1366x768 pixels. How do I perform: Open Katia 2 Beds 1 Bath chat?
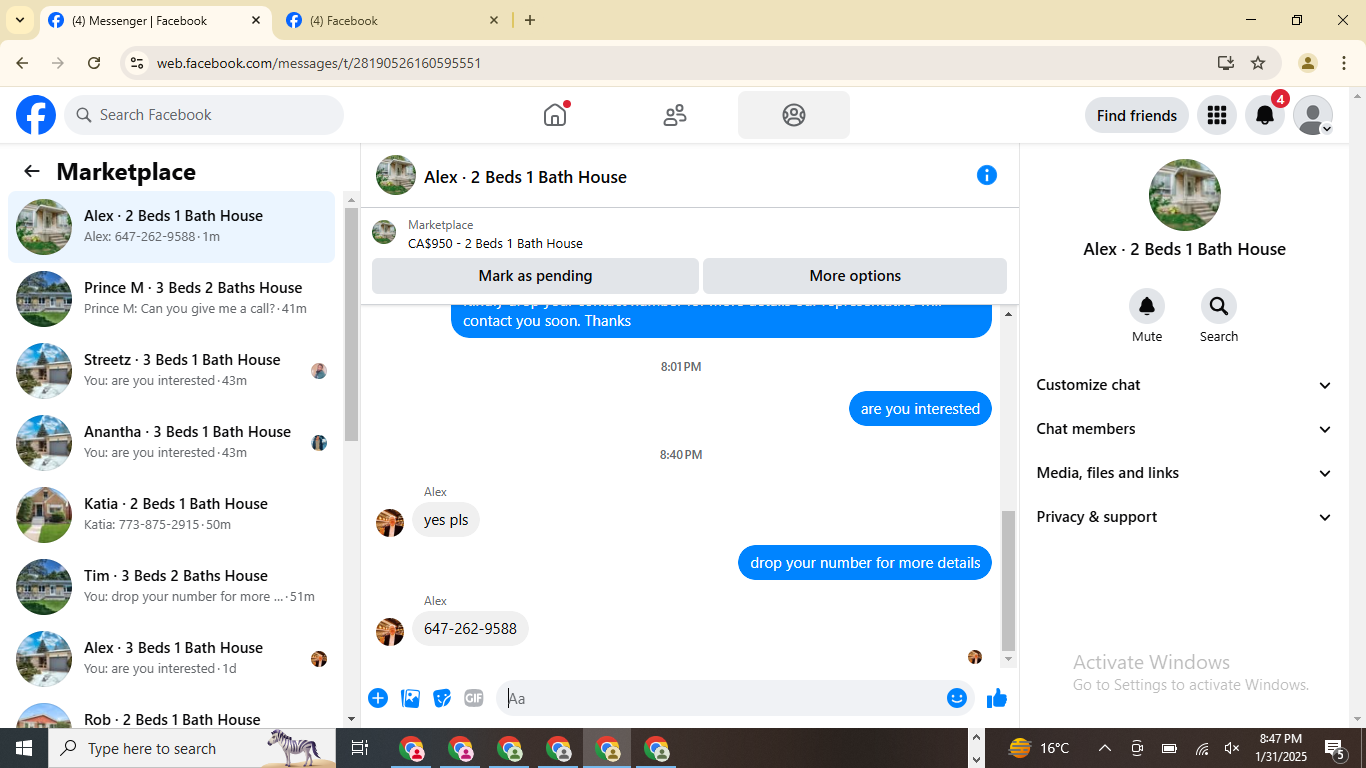click(x=172, y=515)
